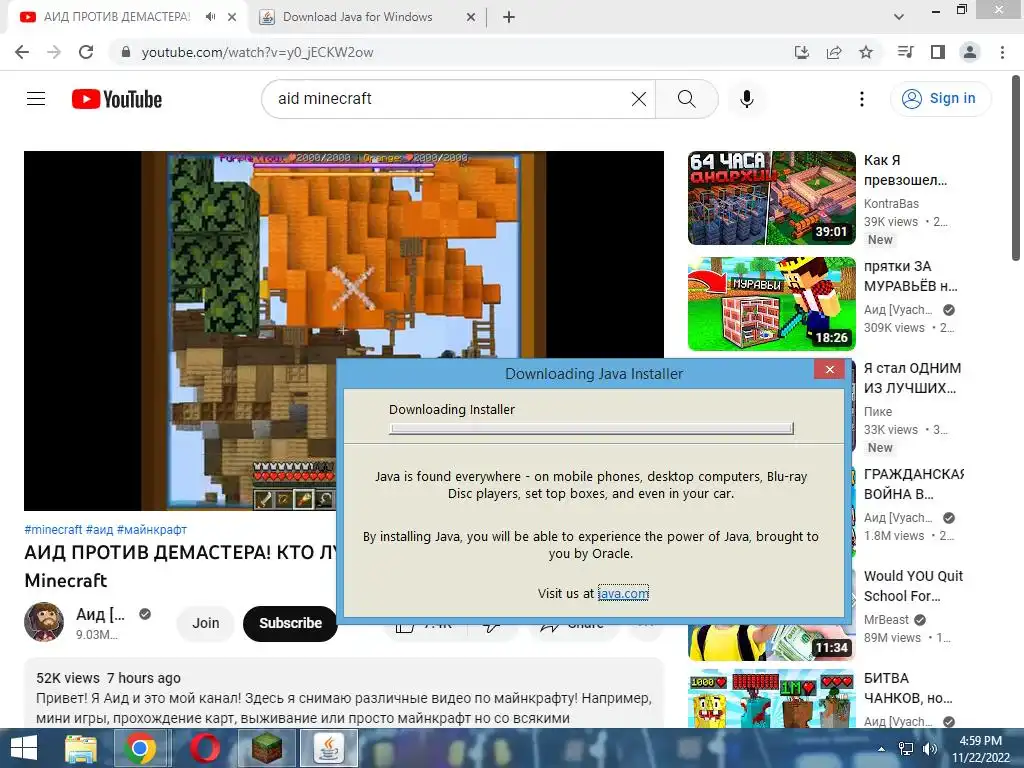The width and height of the screenshot is (1024, 768).
Task: Open the Аид channel avatar
Action: point(44,622)
